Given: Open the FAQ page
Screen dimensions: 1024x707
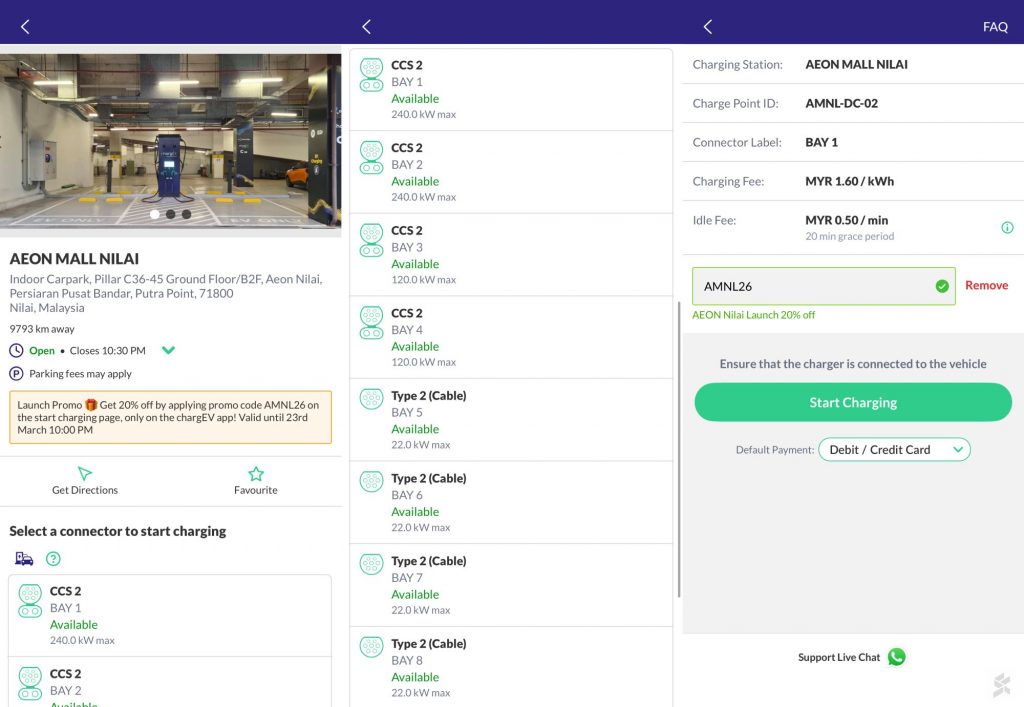Looking at the screenshot, I should pos(995,27).
